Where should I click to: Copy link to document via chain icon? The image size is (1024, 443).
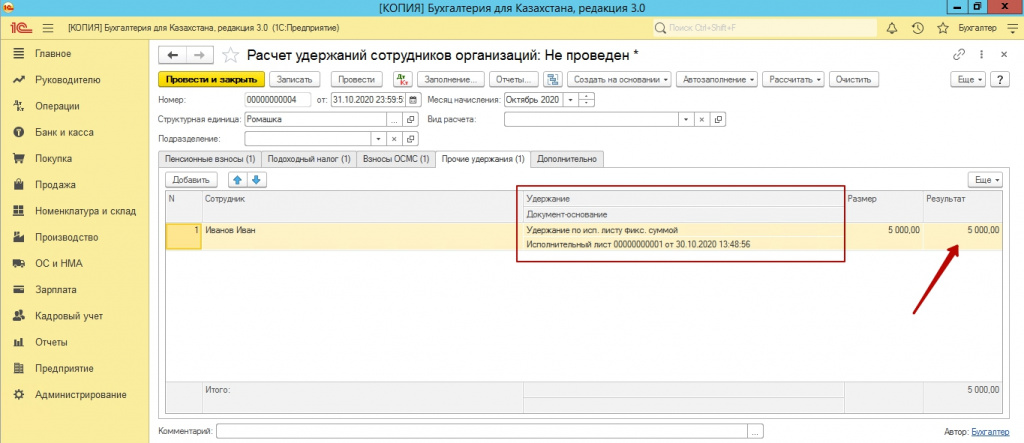click(x=959, y=55)
